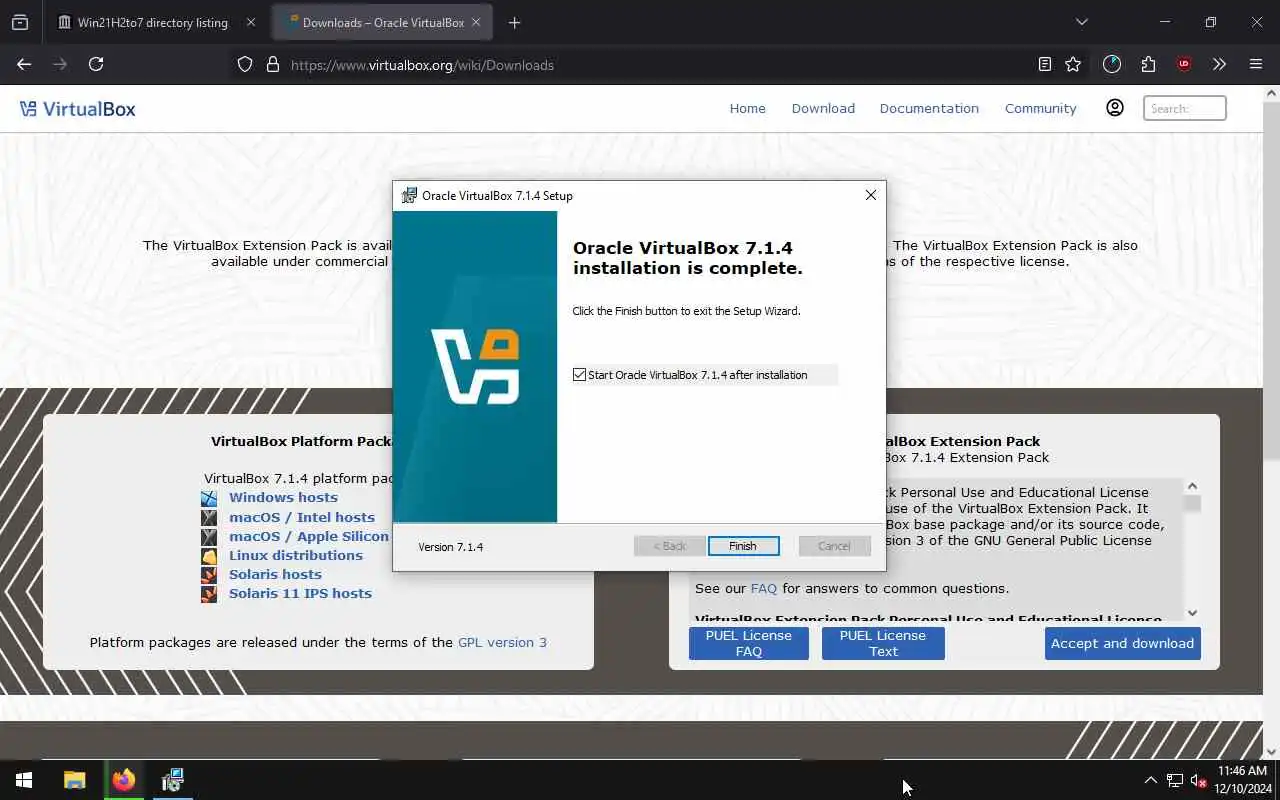Image resolution: width=1280 pixels, height=800 pixels.
Task: Open the GPL version 3 link
Action: [502, 642]
